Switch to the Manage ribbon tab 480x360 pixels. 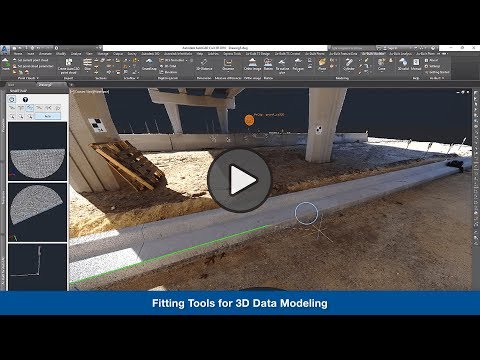coord(103,53)
